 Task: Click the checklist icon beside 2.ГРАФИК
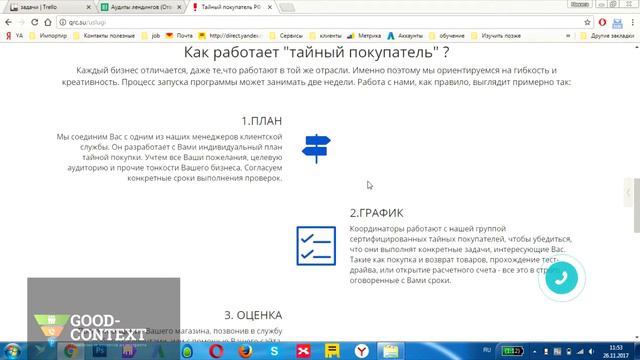[316, 246]
